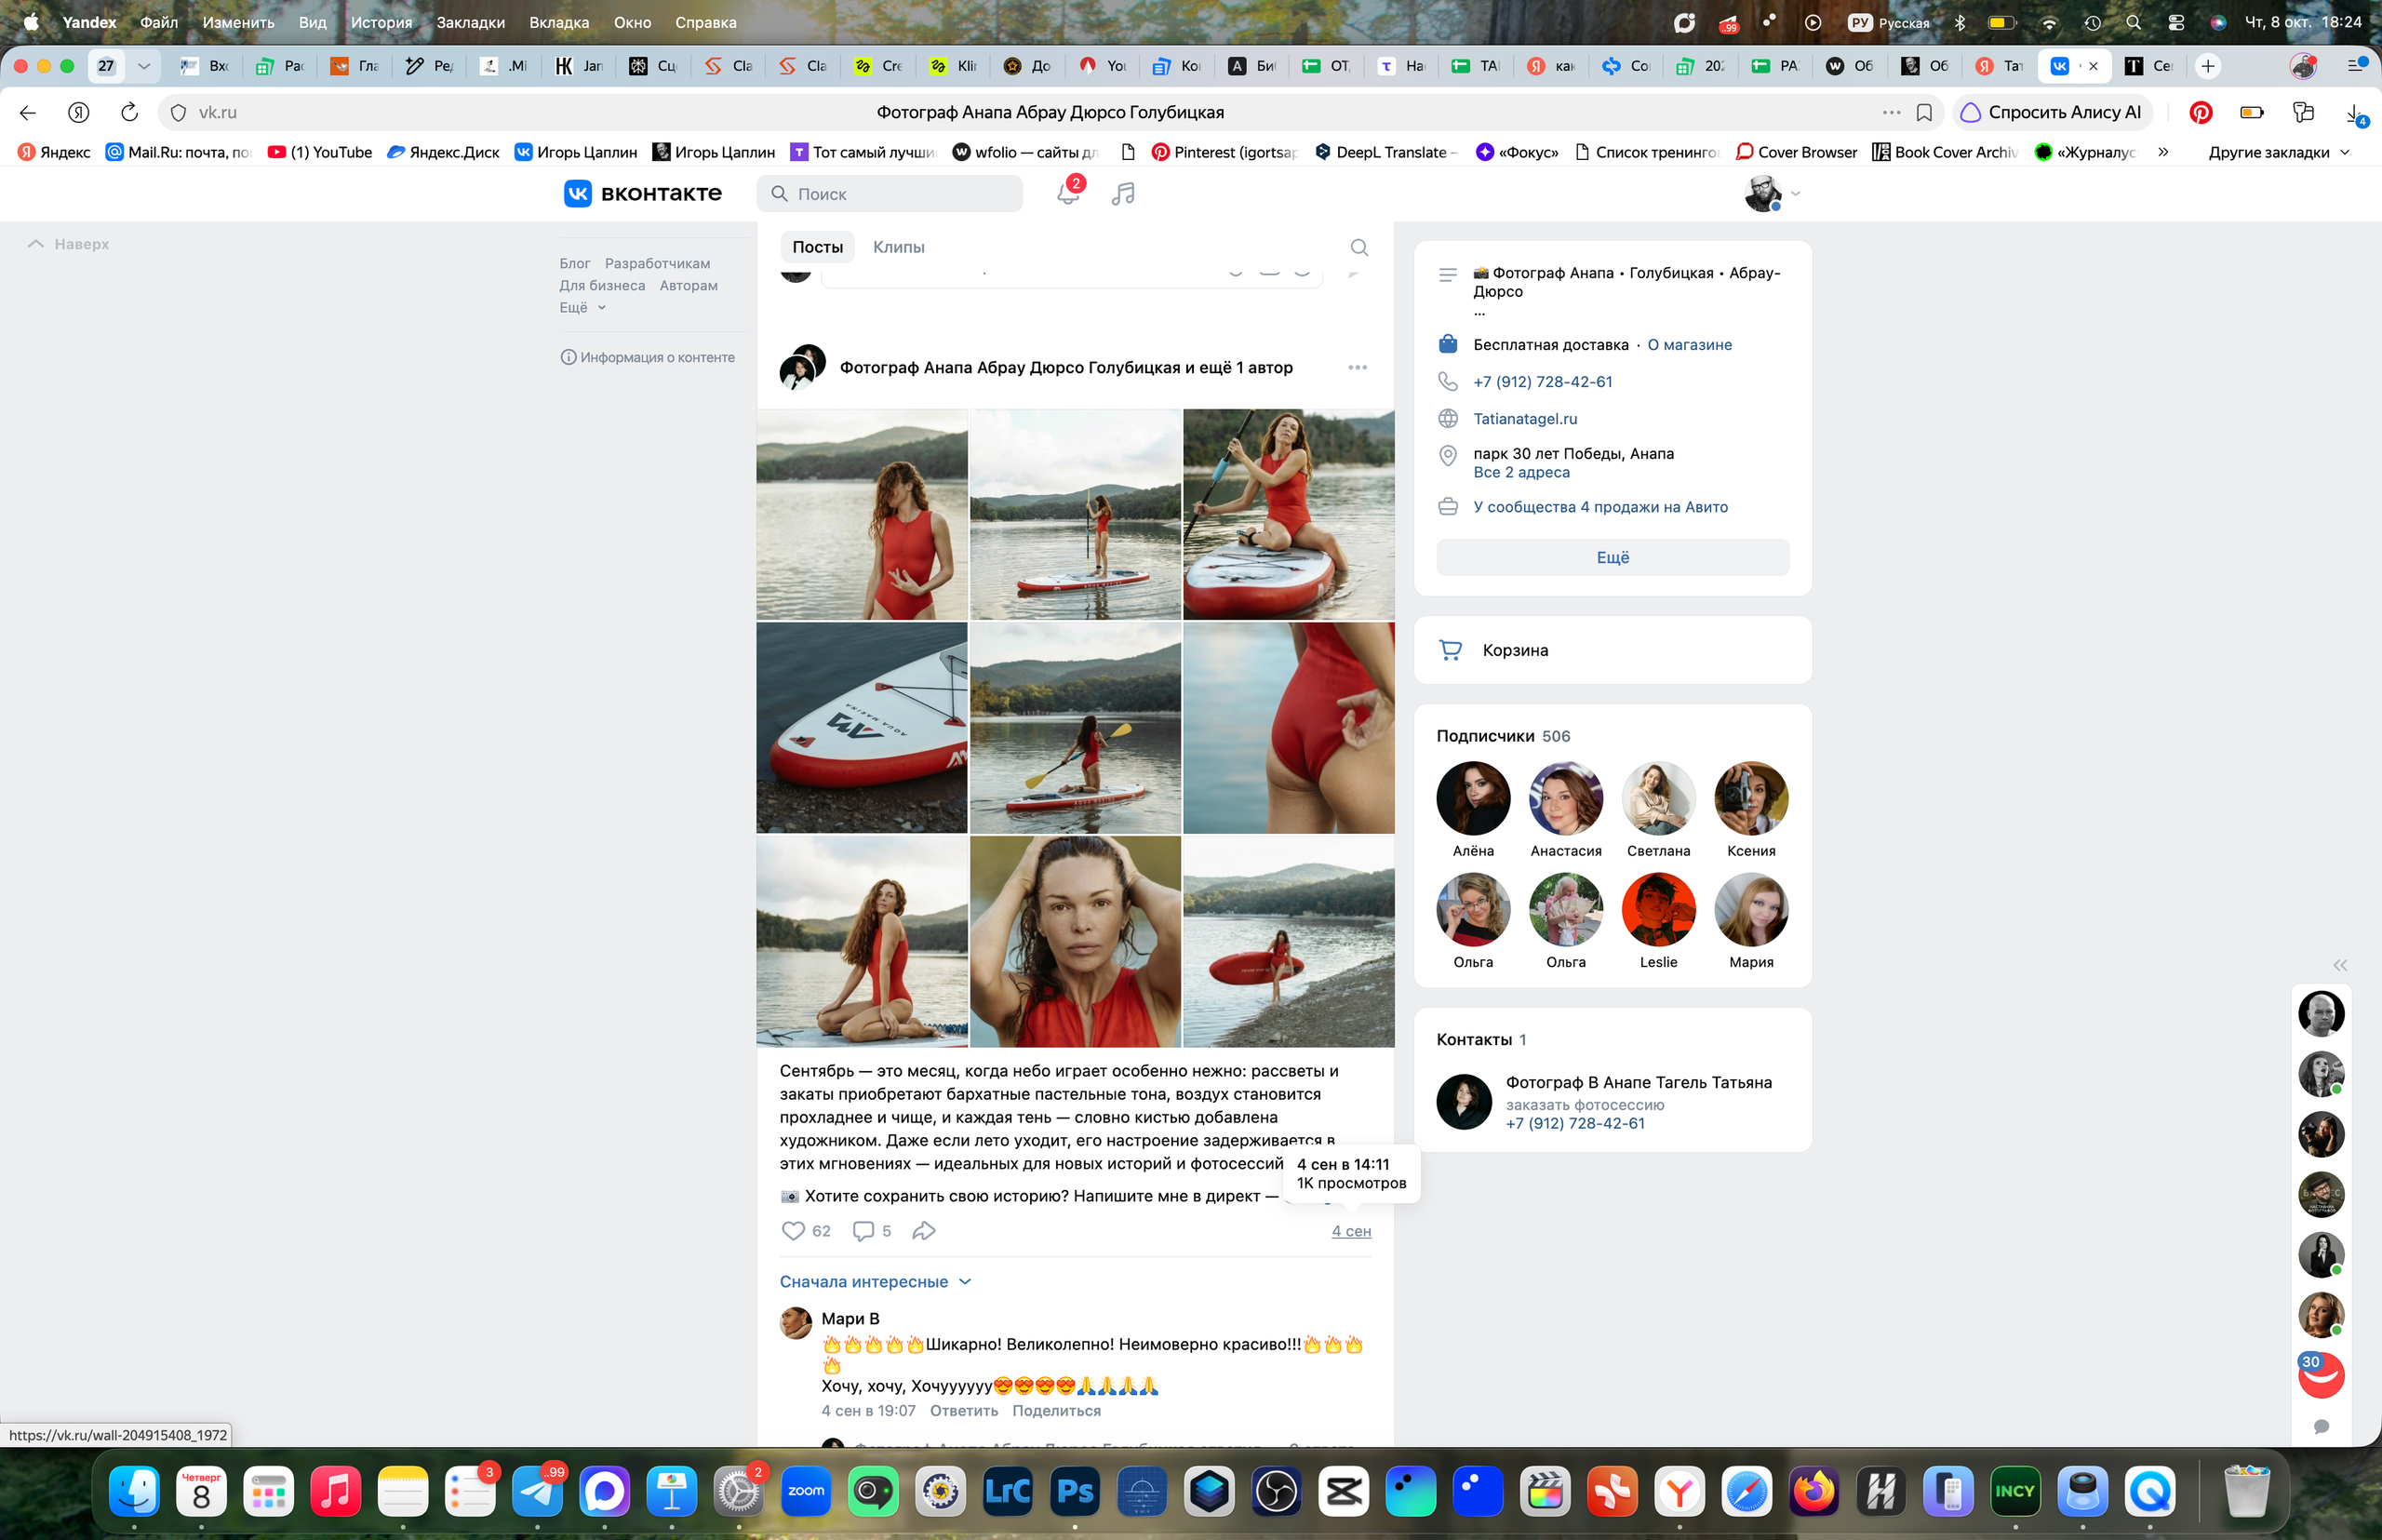Collapse chat sidebar double-arrow
2382x1540 pixels.
[x=2340, y=965]
